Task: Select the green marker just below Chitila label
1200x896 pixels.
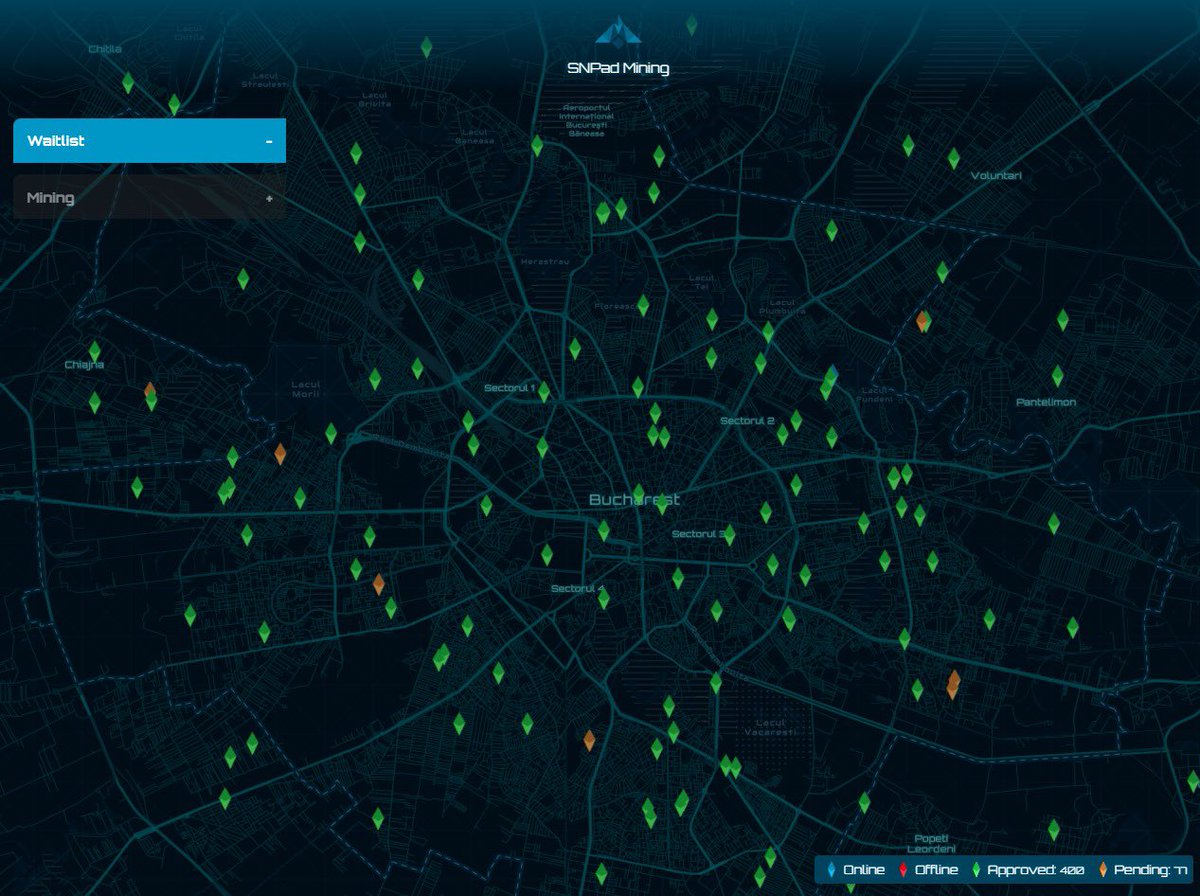Action: click(128, 83)
